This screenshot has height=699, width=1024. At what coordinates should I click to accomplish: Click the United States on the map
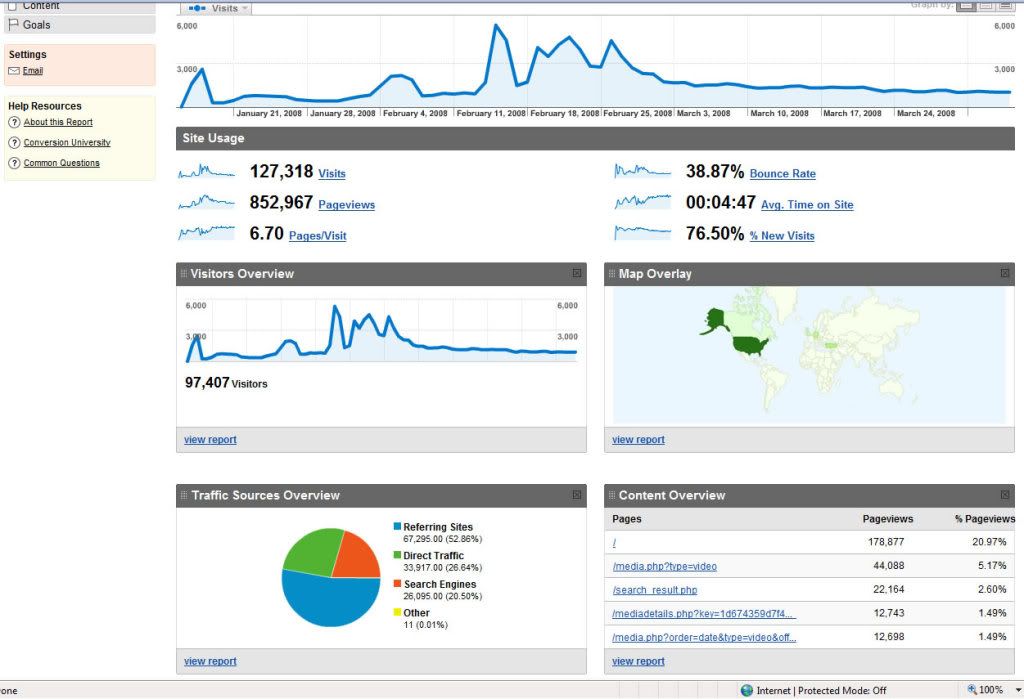pos(749,346)
